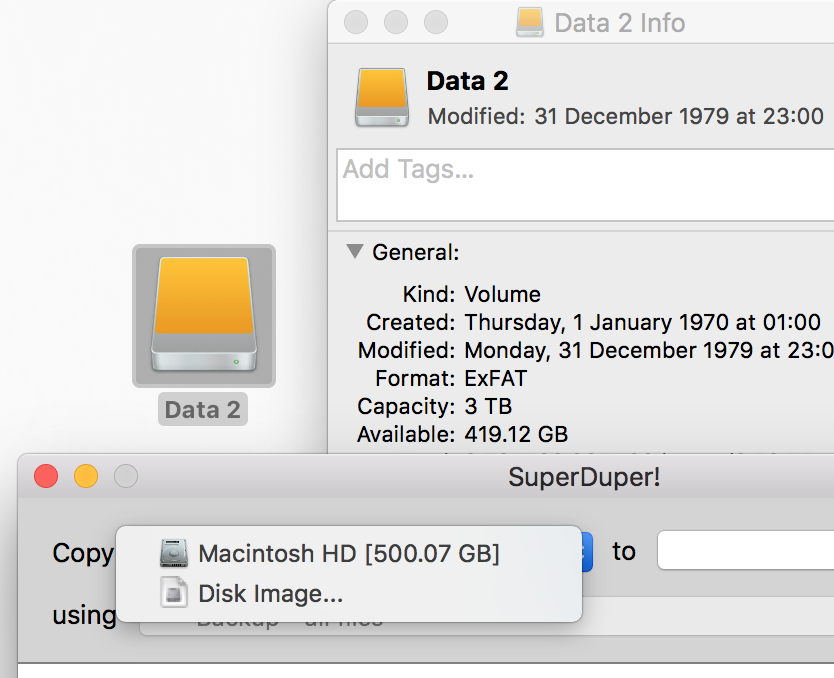Click the SuperDuper! window title

(584, 477)
